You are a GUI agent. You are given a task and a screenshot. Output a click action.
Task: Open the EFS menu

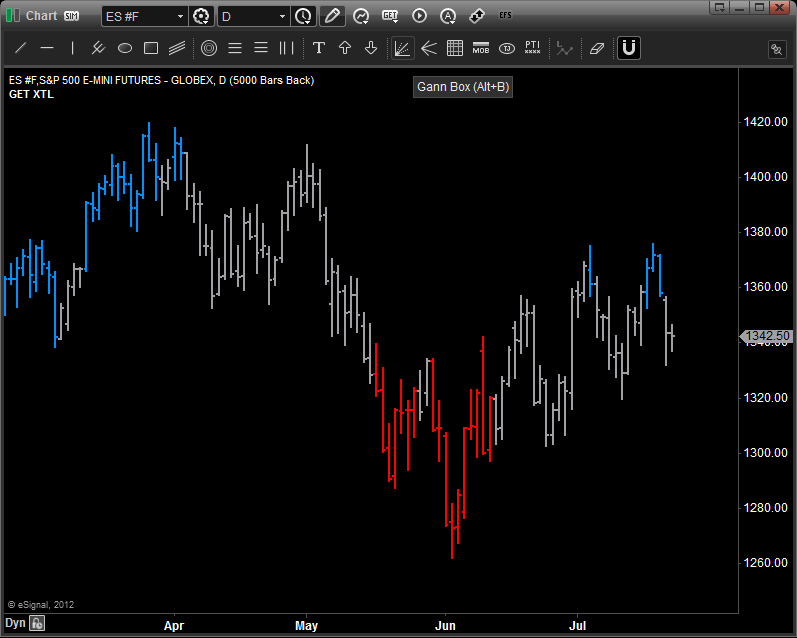point(506,16)
